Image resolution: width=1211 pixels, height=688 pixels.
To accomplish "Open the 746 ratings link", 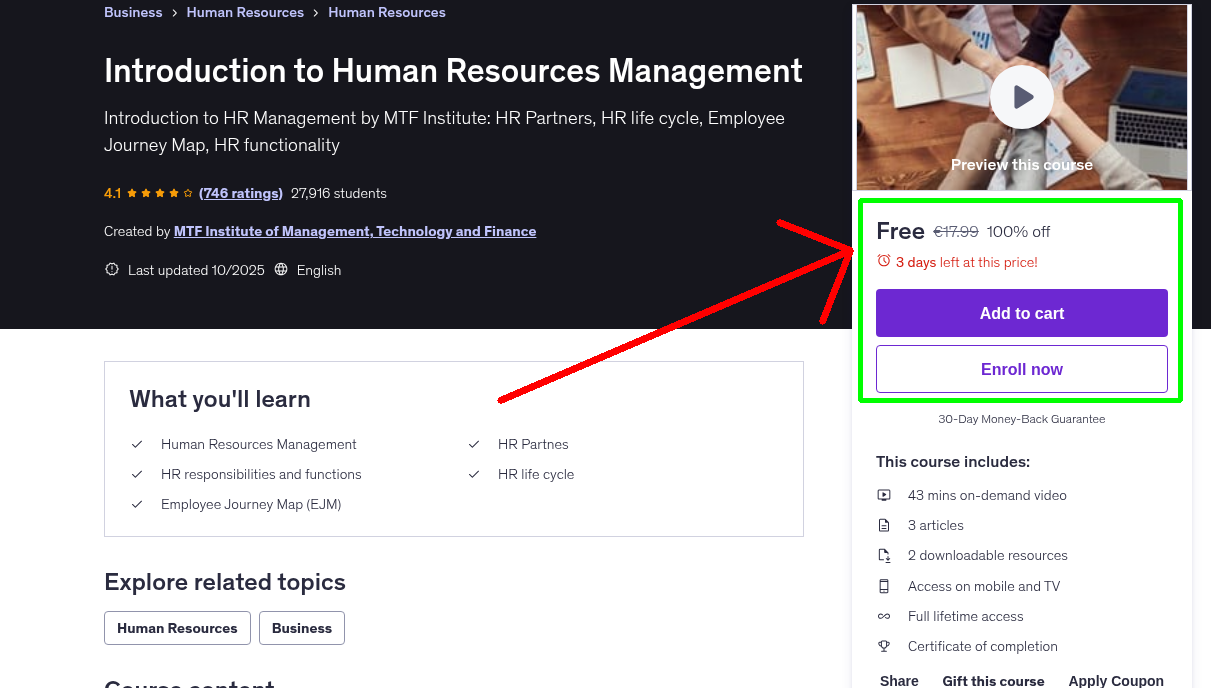I will click(x=240, y=193).
